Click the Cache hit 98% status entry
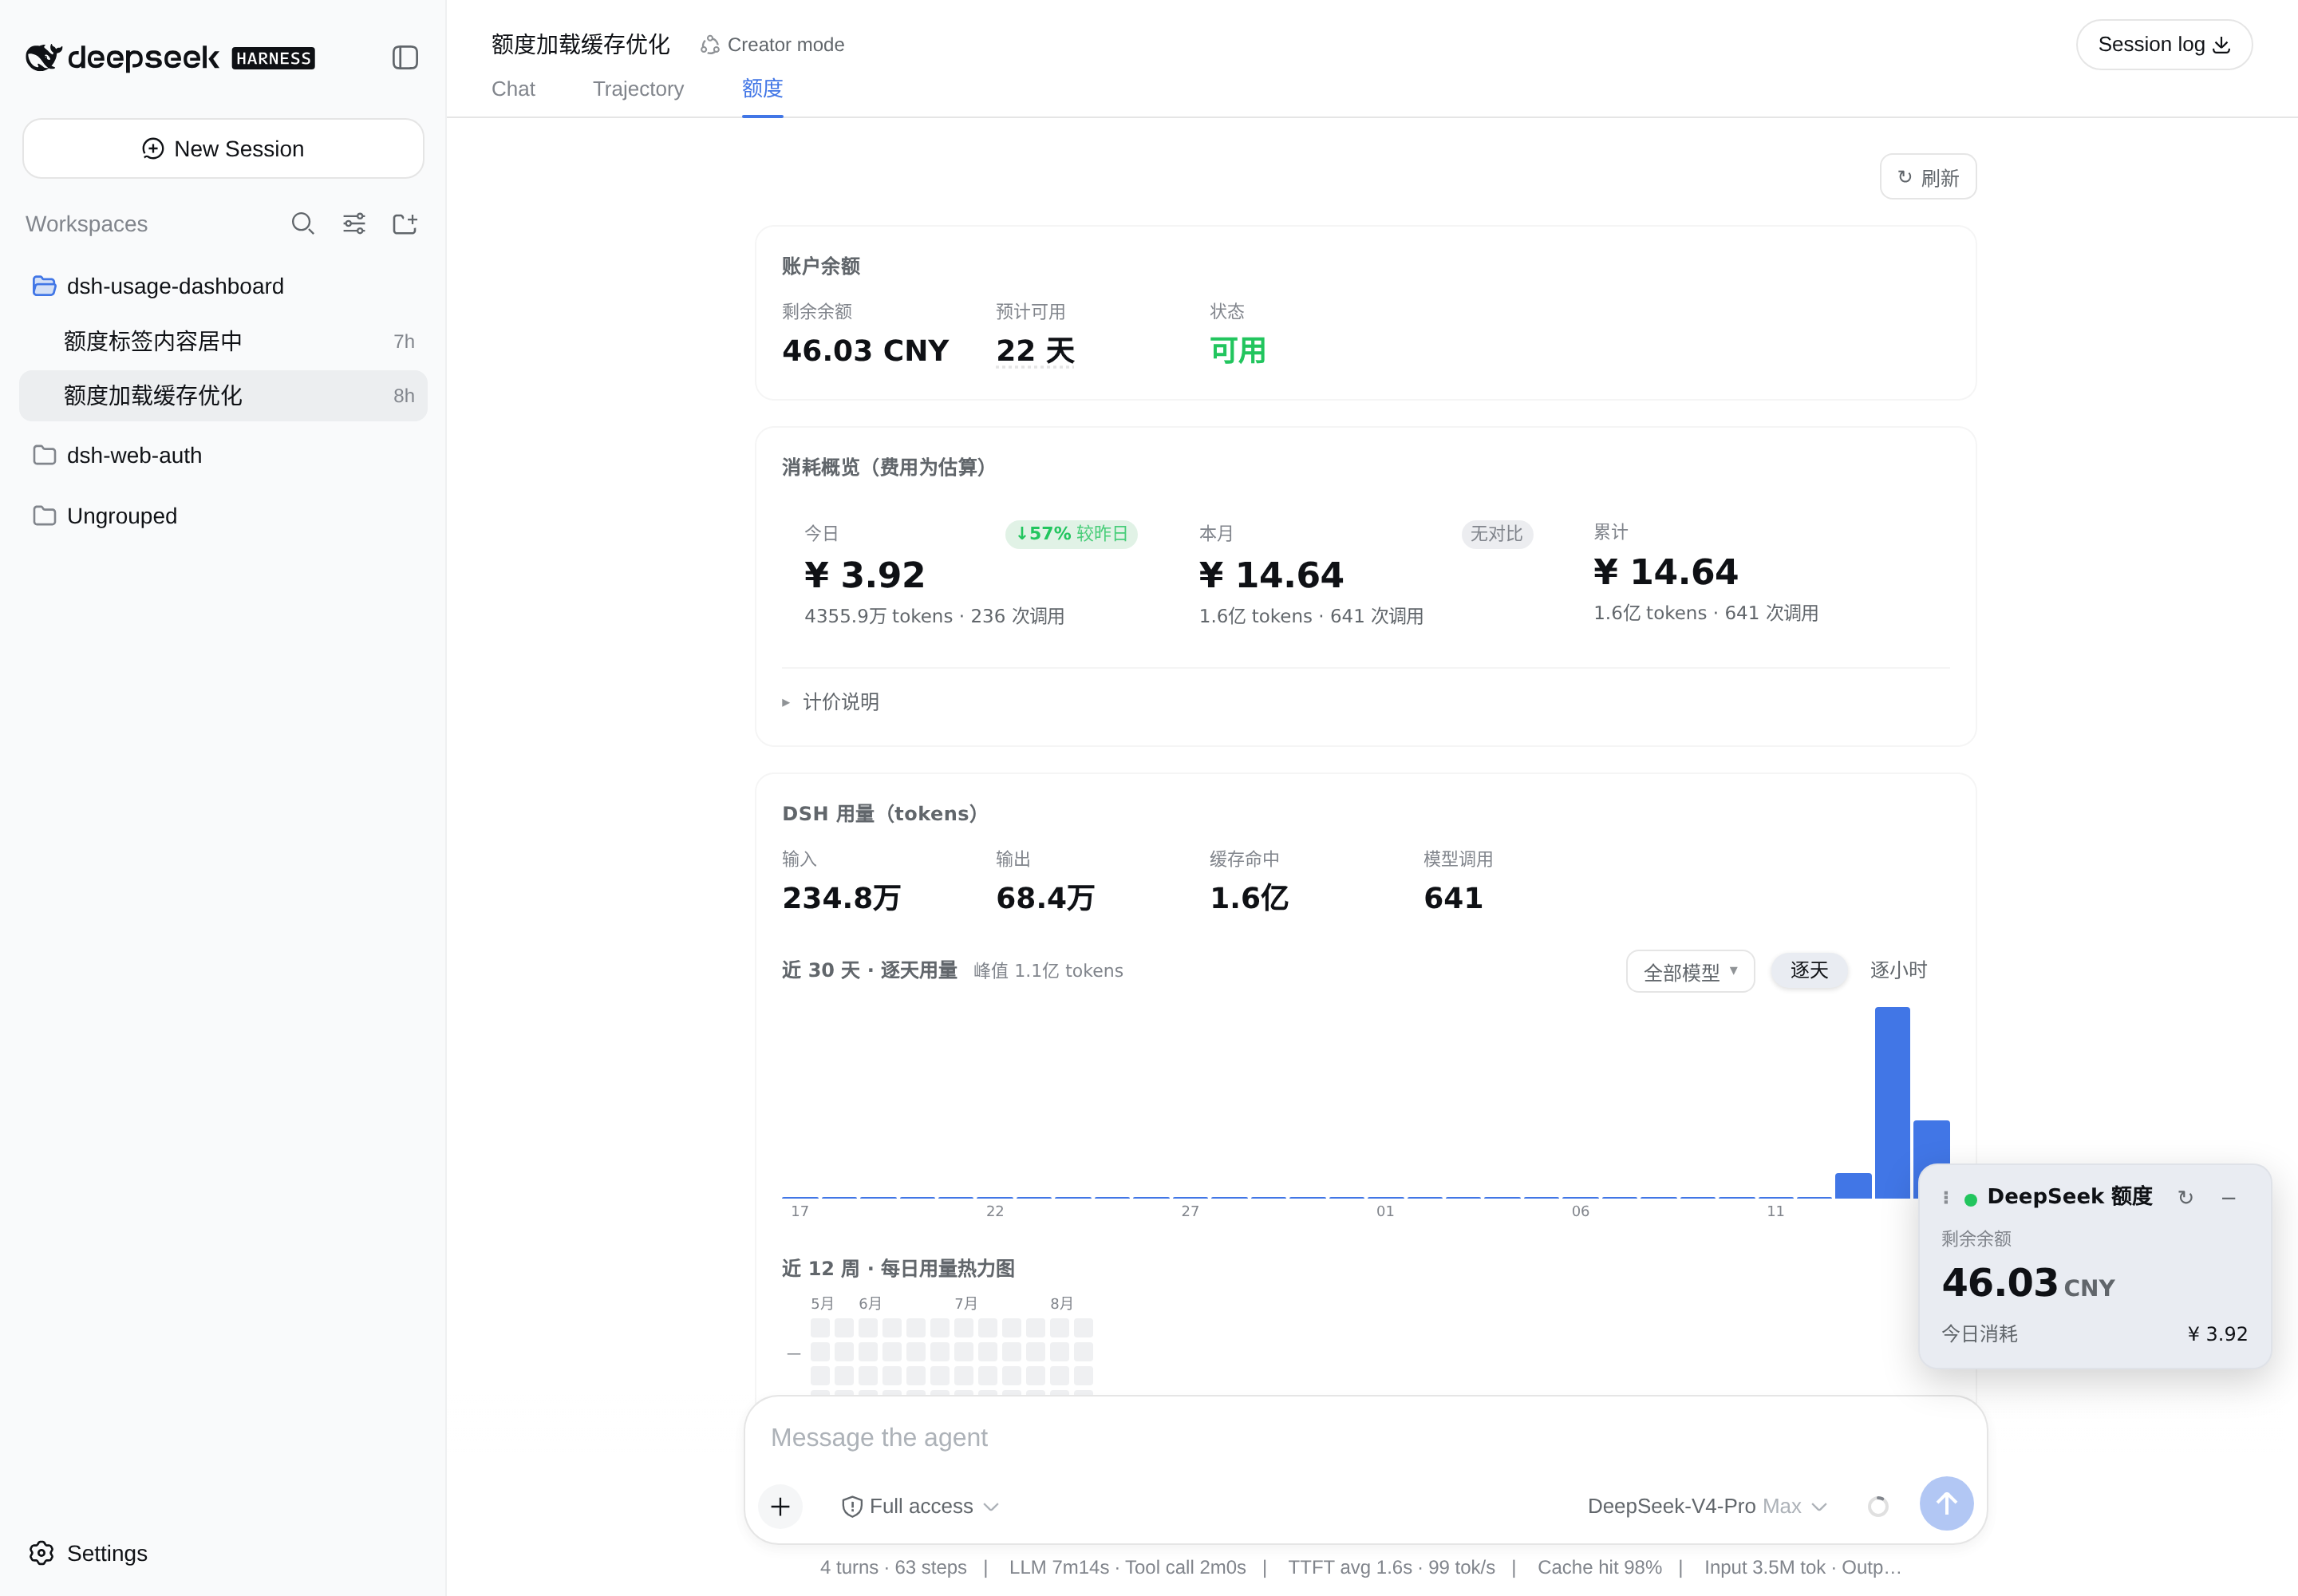The height and width of the screenshot is (1596, 2298). point(1599,1568)
